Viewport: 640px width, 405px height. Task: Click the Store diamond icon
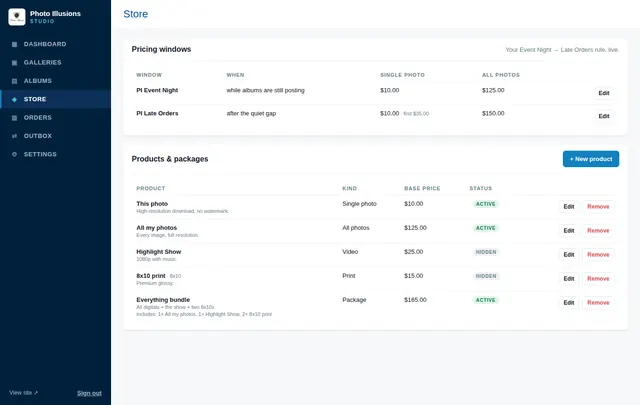pos(14,99)
